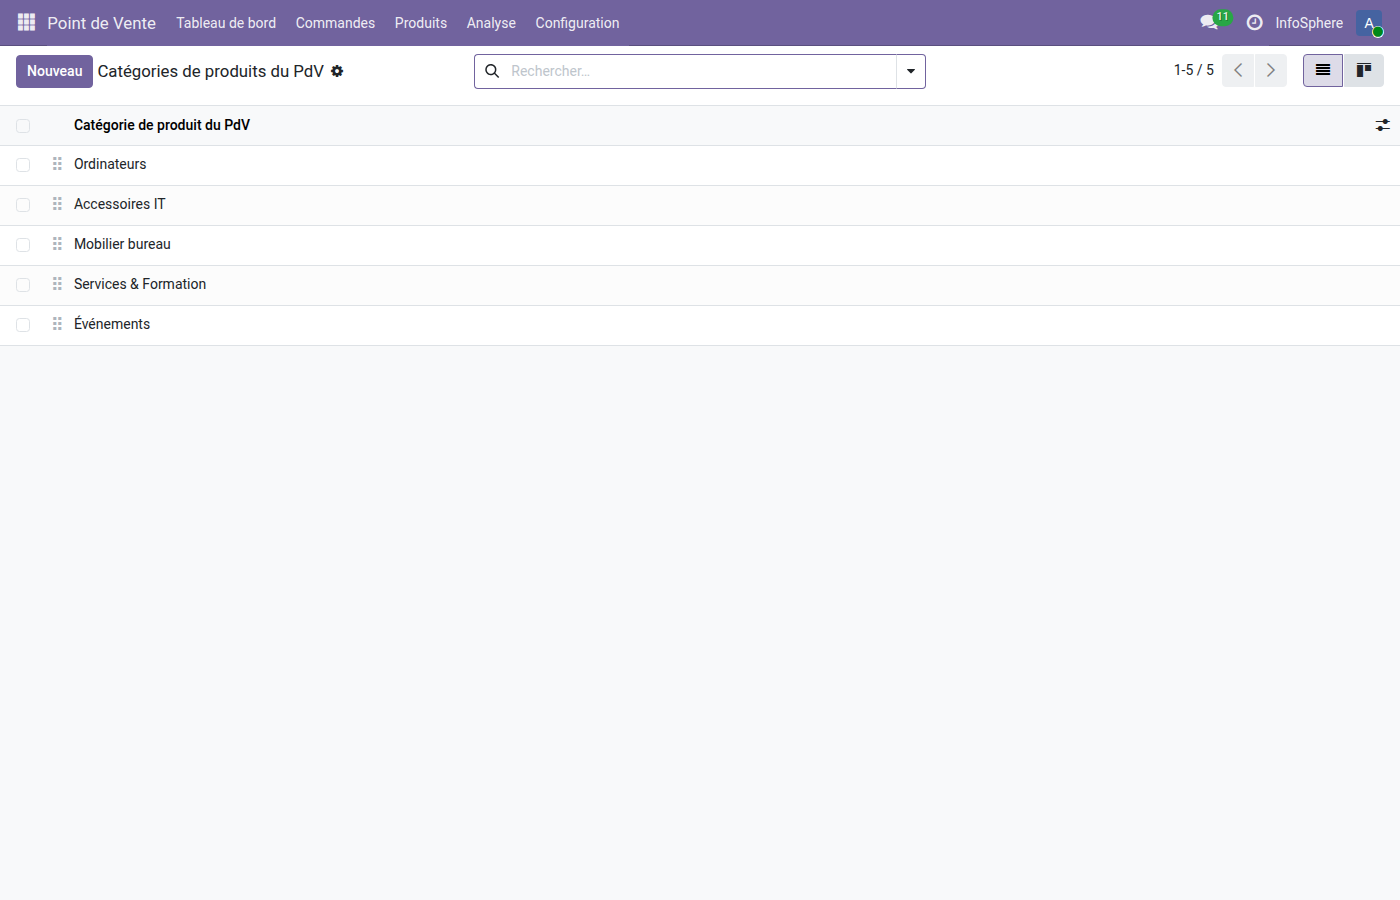Open optional columns adjust settings icon
The width and height of the screenshot is (1400, 900).
tap(1382, 125)
